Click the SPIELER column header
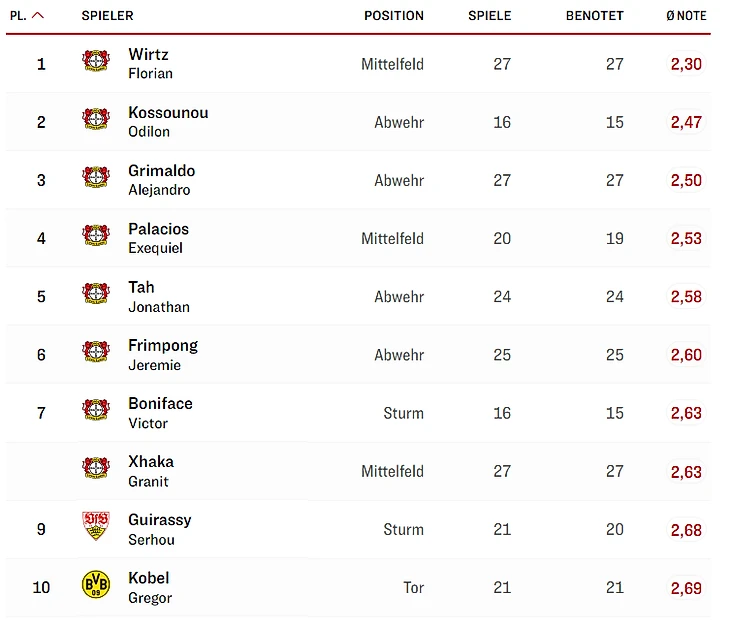730x621 pixels. click(107, 16)
